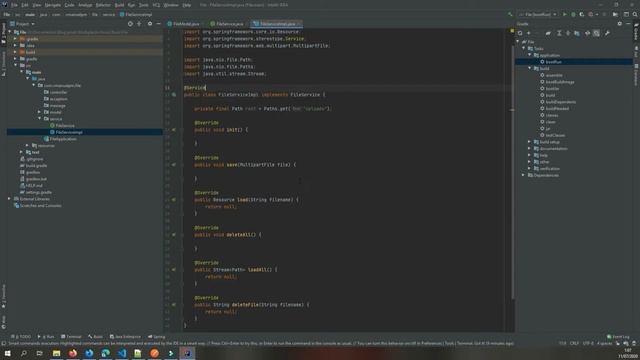Open File Explorer from taskbar
The height and width of the screenshot is (360, 640).
pos(56,353)
